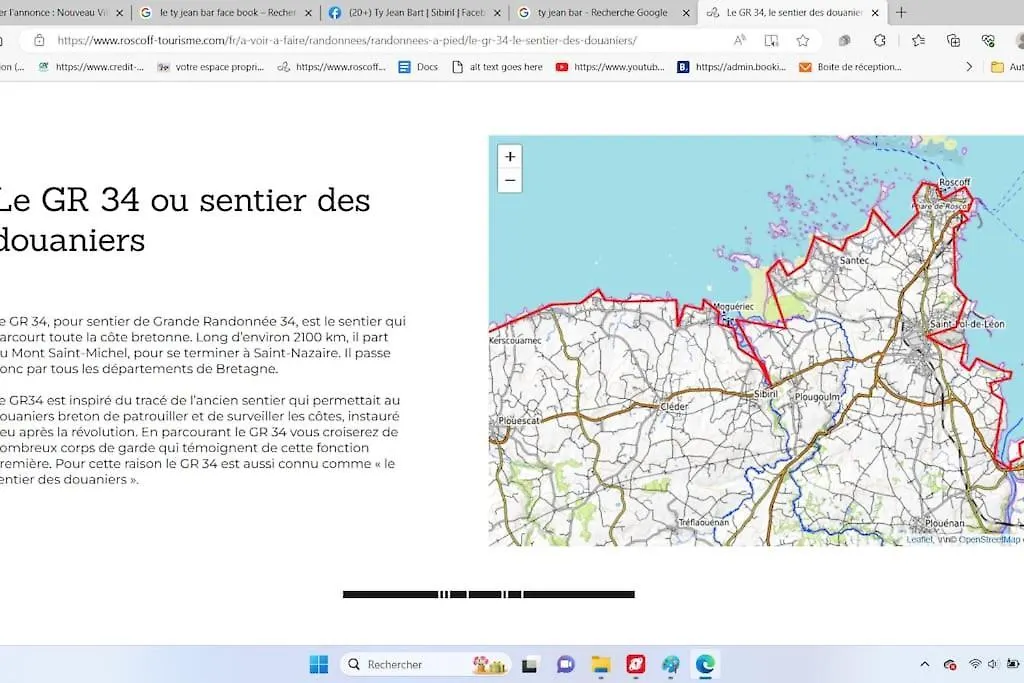Close the 'Le GR 34' tab
Screen dimensions: 1024x683
(x=875, y=12)
